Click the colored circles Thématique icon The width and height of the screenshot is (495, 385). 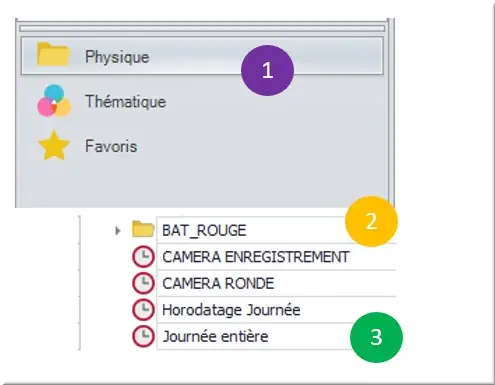tap(54, 101)
